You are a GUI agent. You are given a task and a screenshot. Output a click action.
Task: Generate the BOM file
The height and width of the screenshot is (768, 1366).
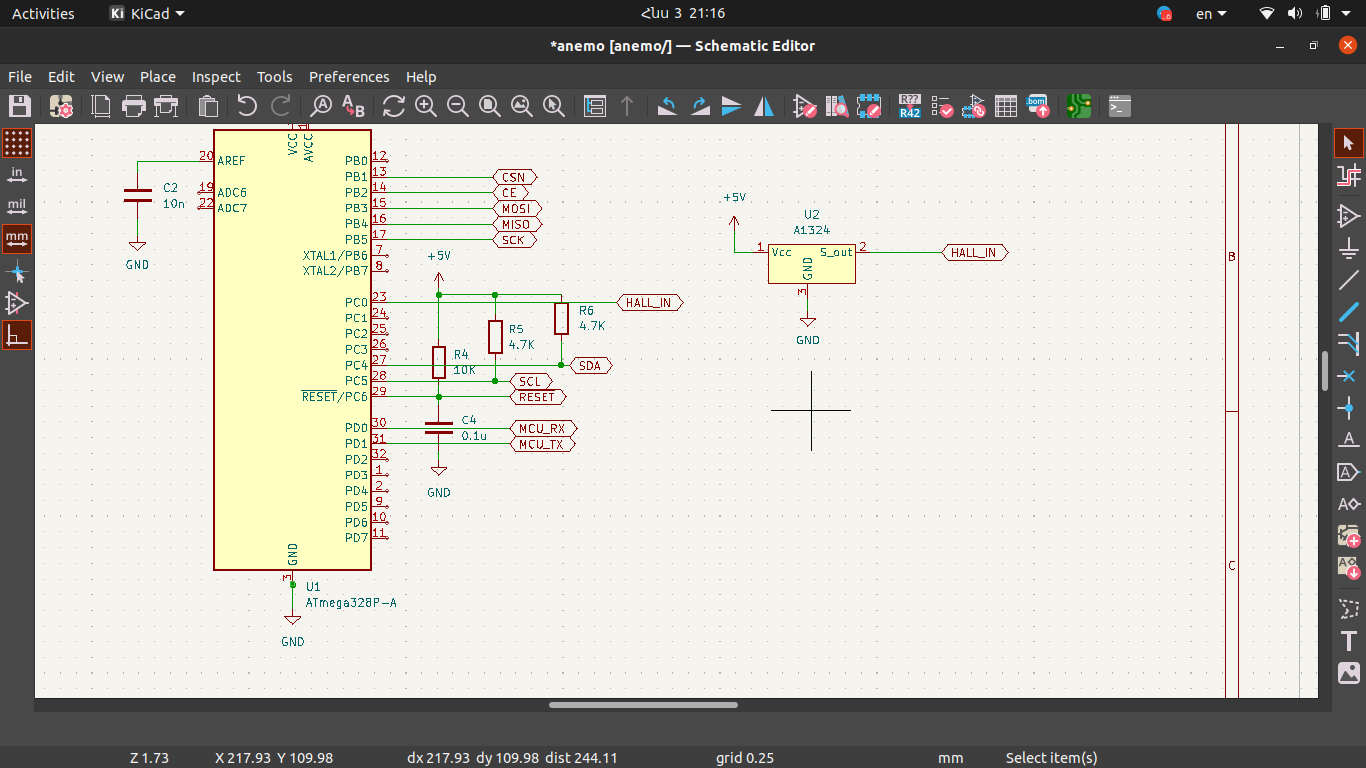tap(1038, 106)
